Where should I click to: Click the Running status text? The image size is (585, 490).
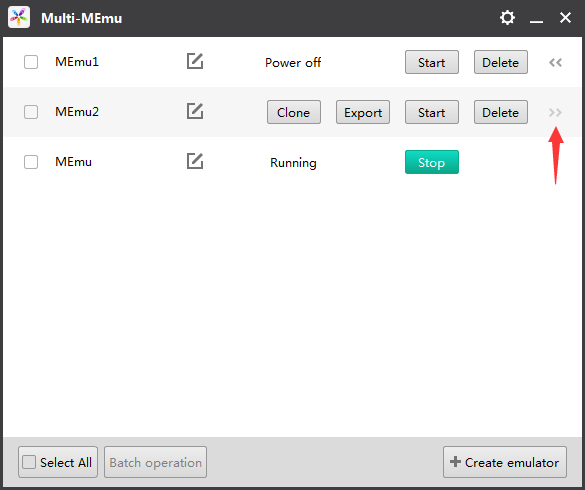pyautogui.click(x=293, y=163)
